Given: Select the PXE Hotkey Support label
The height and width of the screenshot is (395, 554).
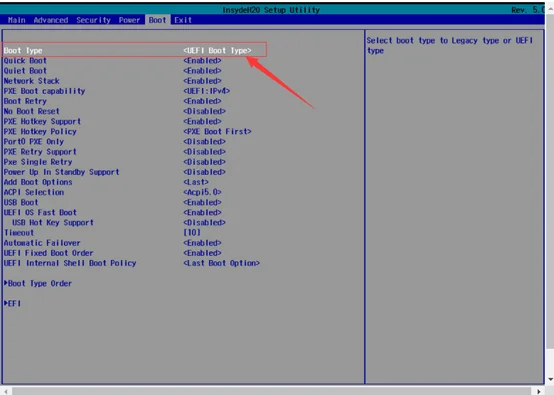Looking at the screenshot, I should coord(42,122).
